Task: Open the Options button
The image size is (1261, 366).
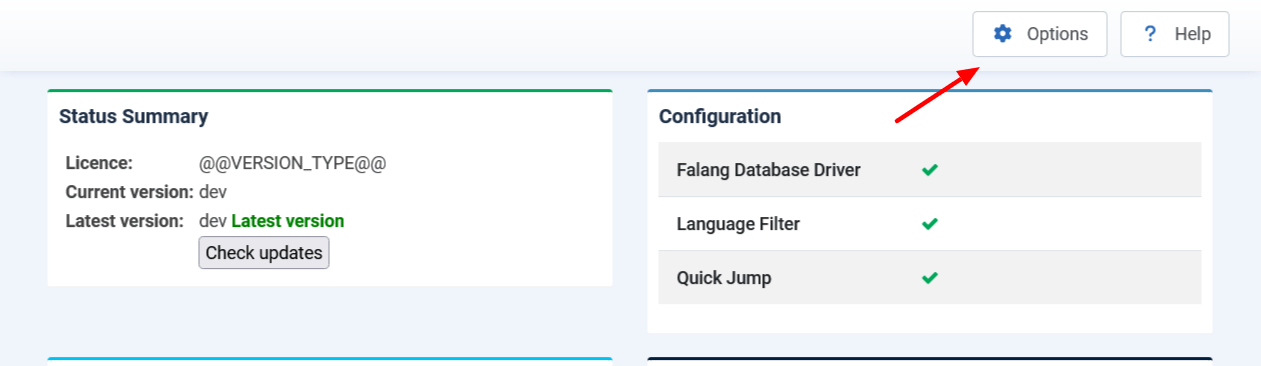Action: (1040, 34)
